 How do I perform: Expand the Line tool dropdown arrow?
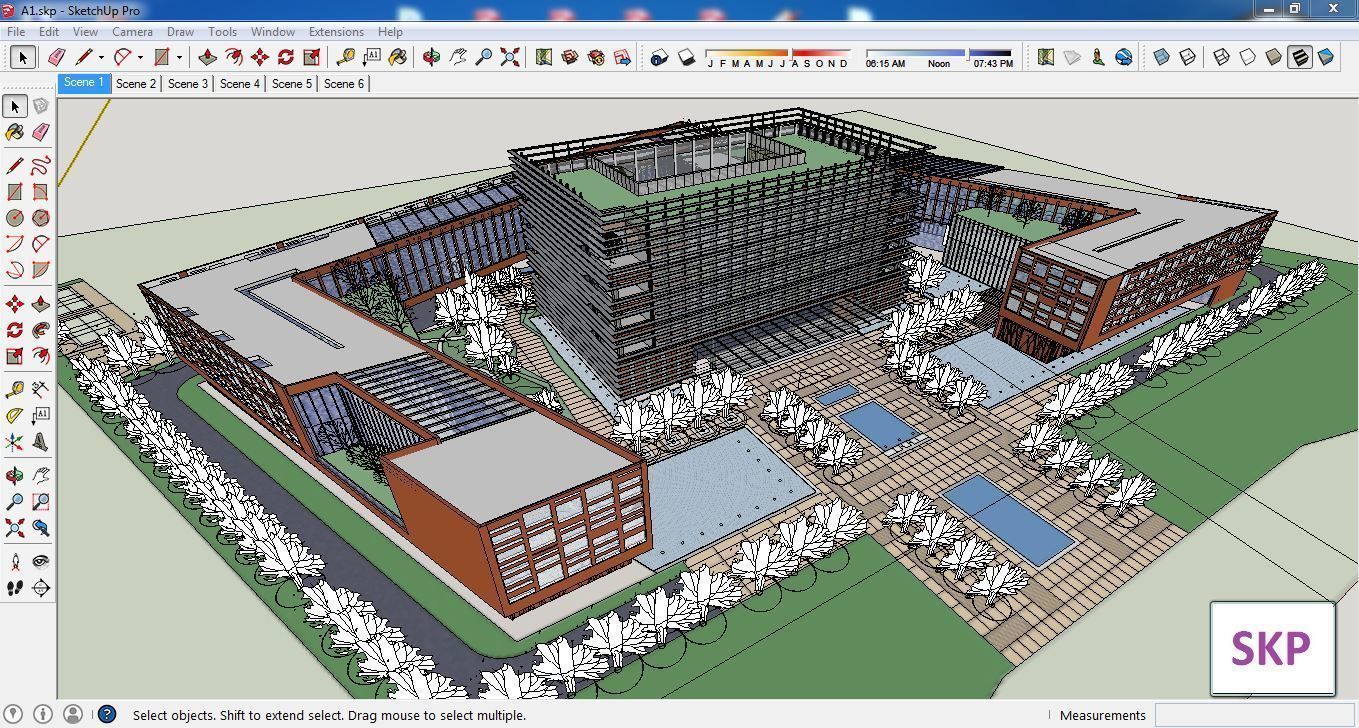(x=101, y=58)
